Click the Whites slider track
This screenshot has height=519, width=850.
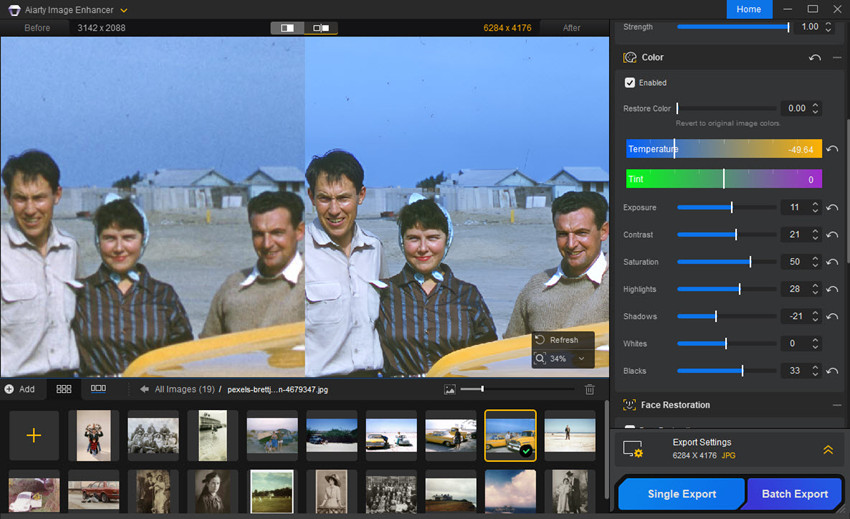[x=726, y=343]
